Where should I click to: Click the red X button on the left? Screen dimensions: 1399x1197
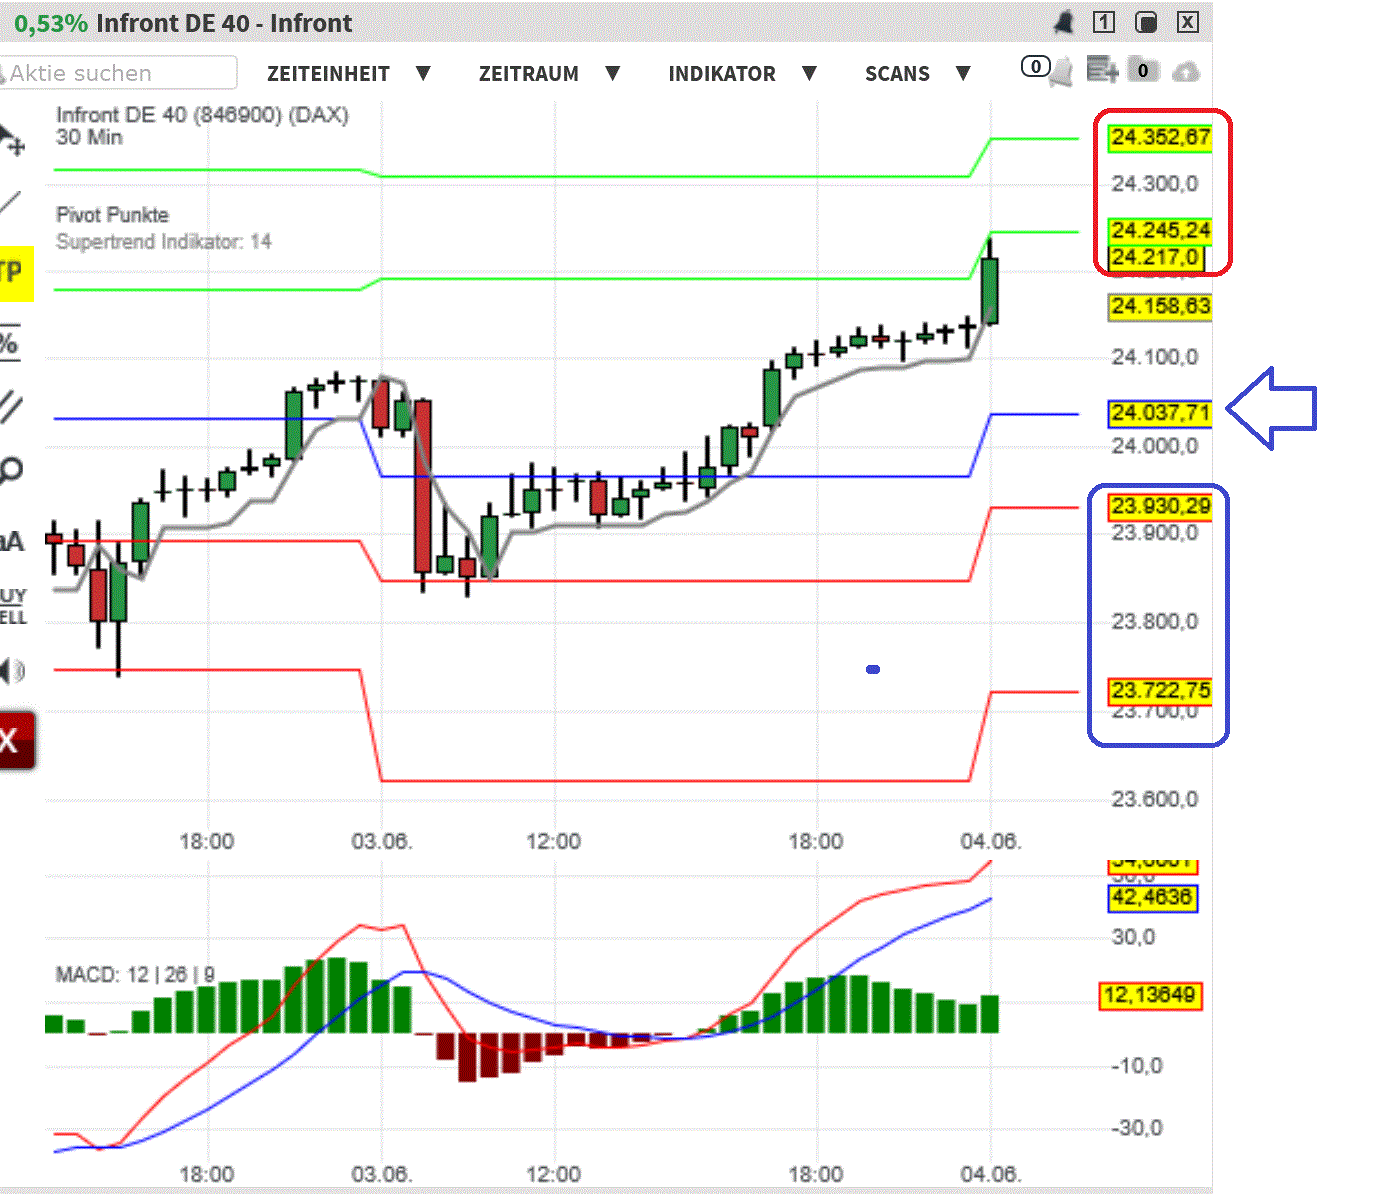(13, 740)
